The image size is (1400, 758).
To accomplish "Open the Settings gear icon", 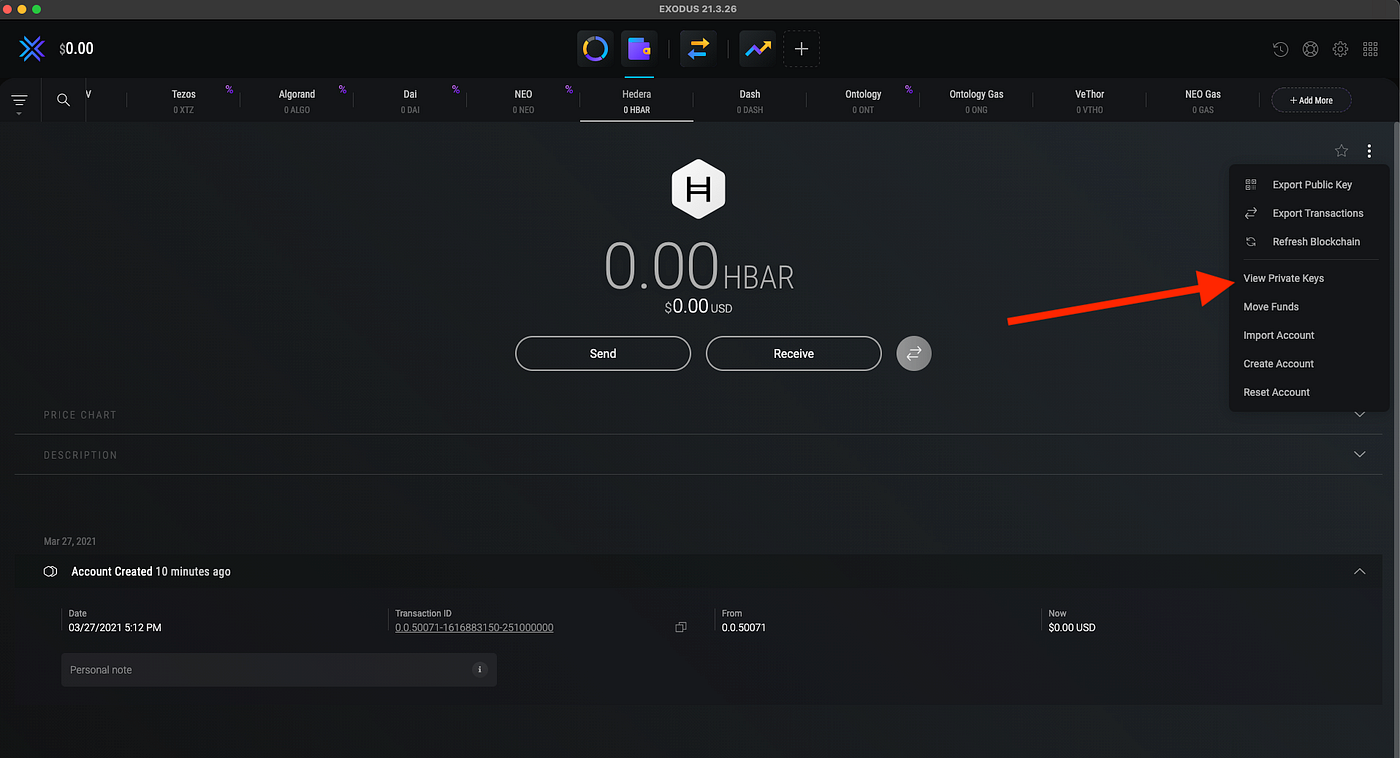I will (x=1340, y=49).
